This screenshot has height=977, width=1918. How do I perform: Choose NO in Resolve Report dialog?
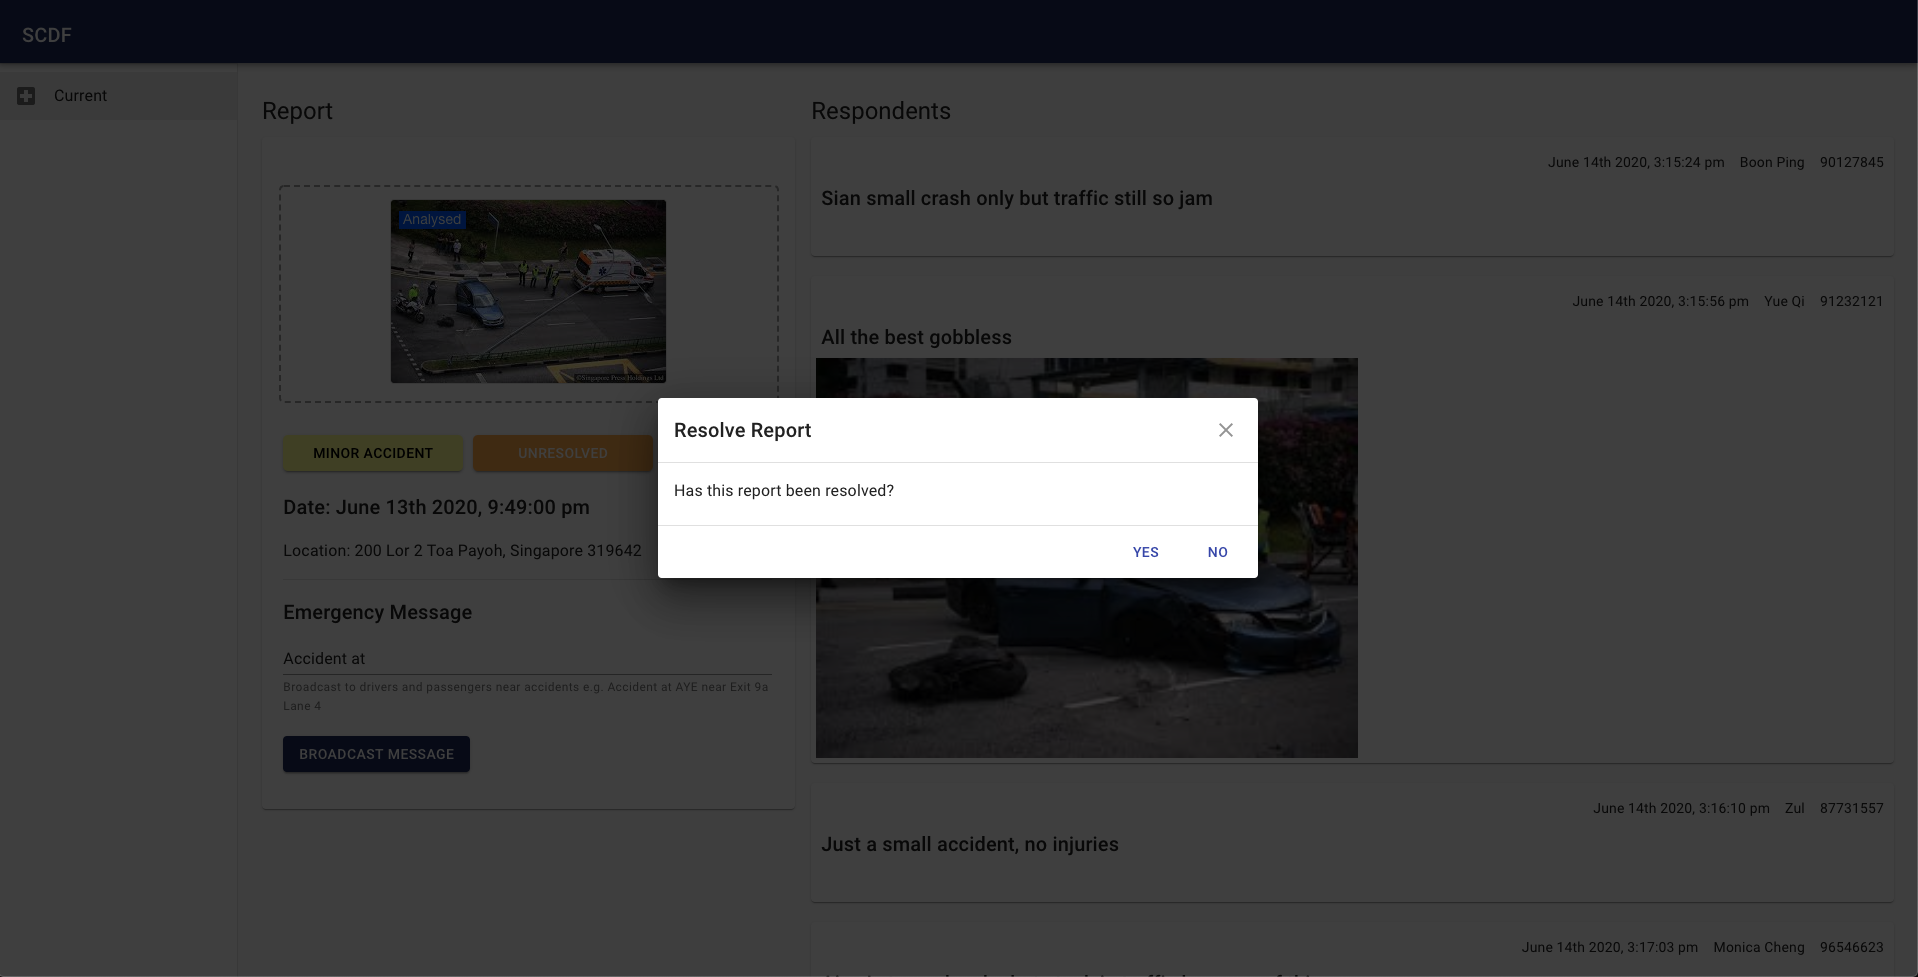[x=1218, y=552]
